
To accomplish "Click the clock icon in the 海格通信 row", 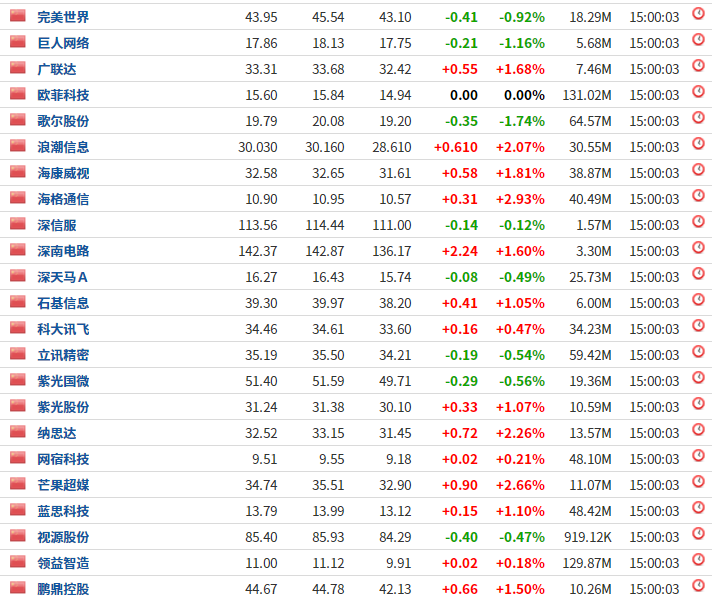I will coord(698,196).
